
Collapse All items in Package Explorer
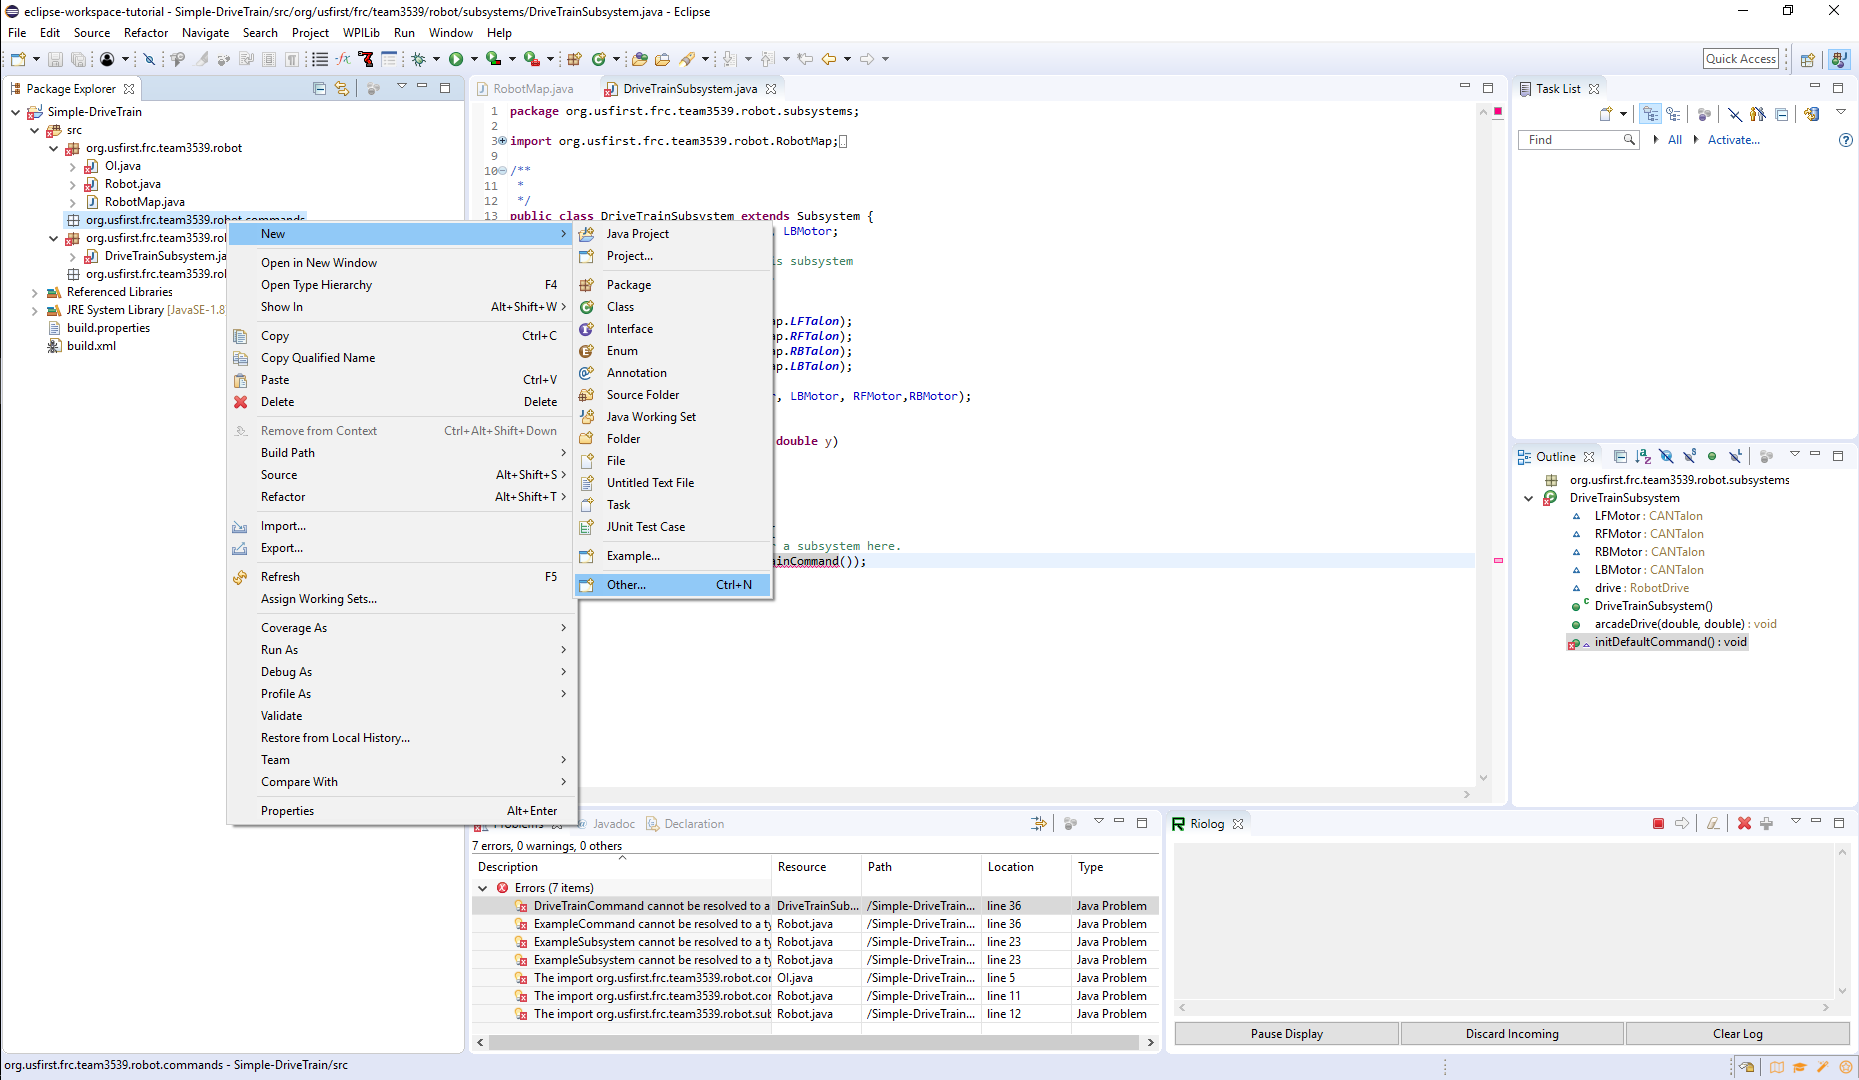coord(319,88)
